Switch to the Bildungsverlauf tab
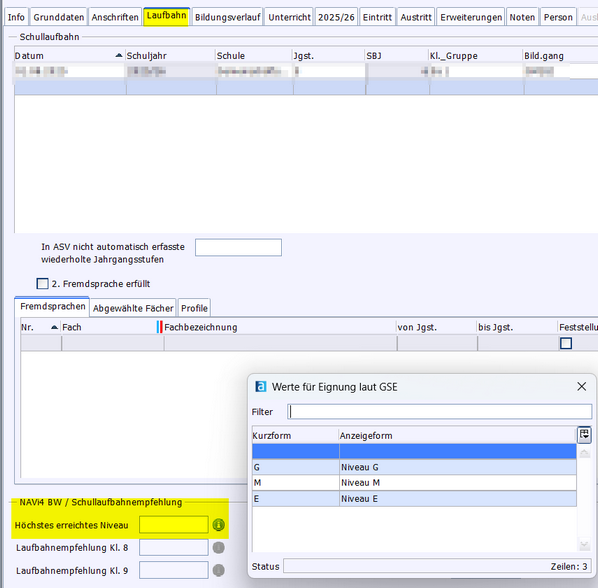598x588 pixels. point(228,18)
